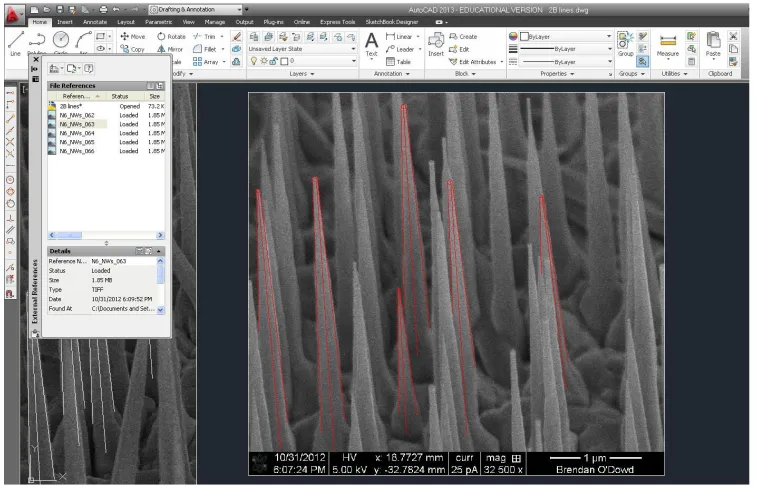758x486 pixels.
Task: Click the Mirror tool
Action: coord(170,49)
